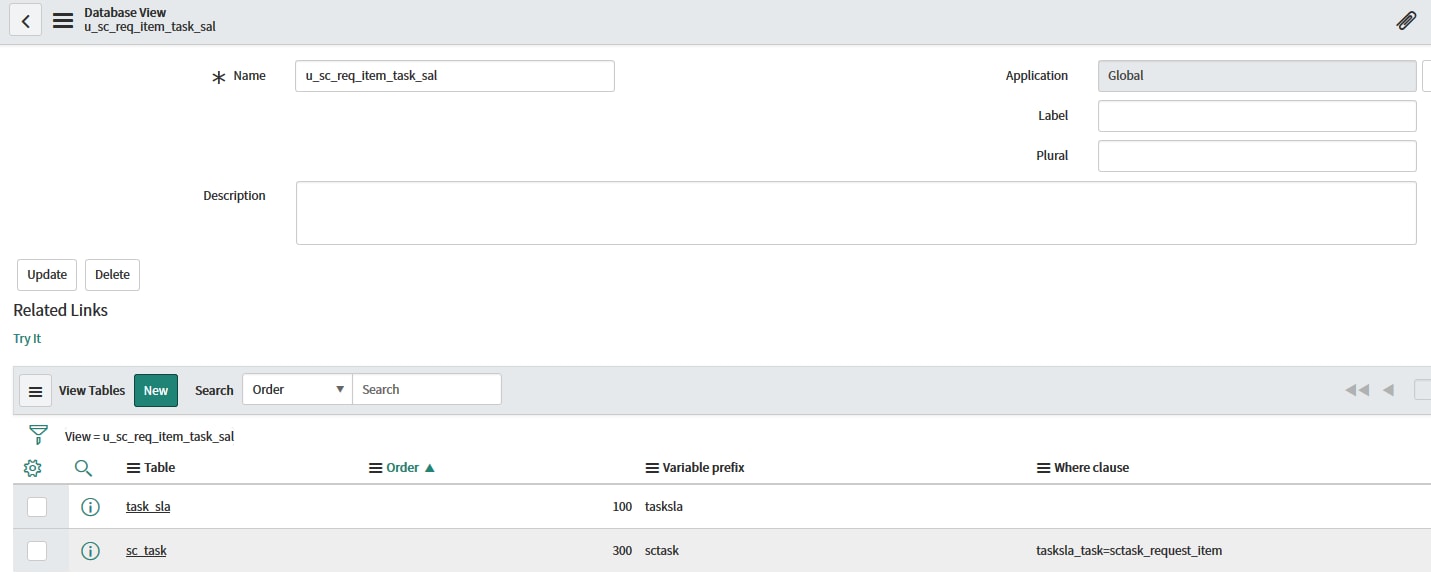Preview the sc_task record info icon
The height and width of the screenshot is (580, 1431).
[x=90, y=551]
